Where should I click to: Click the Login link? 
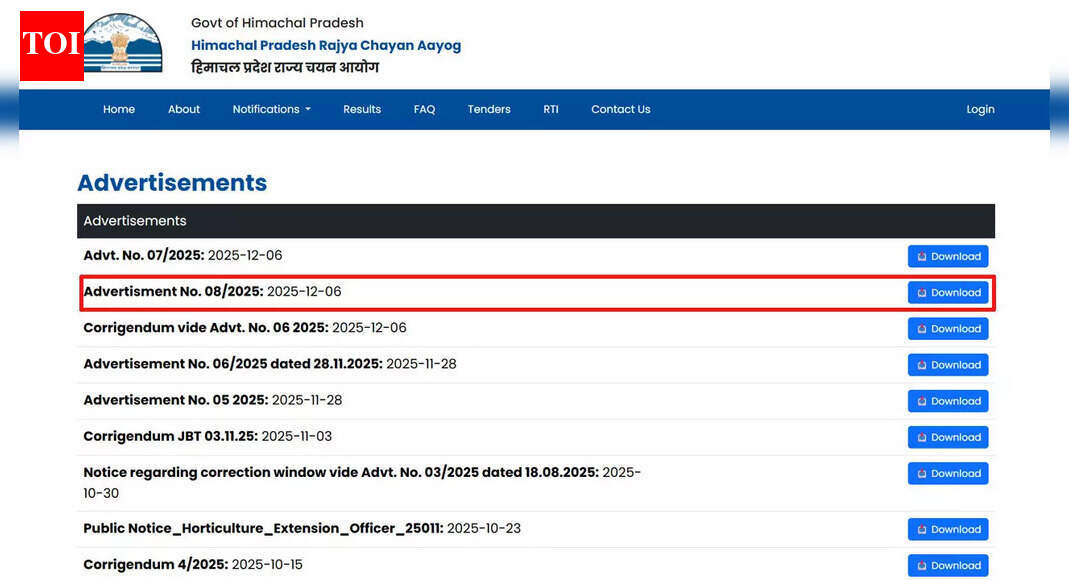click(980, 109)
